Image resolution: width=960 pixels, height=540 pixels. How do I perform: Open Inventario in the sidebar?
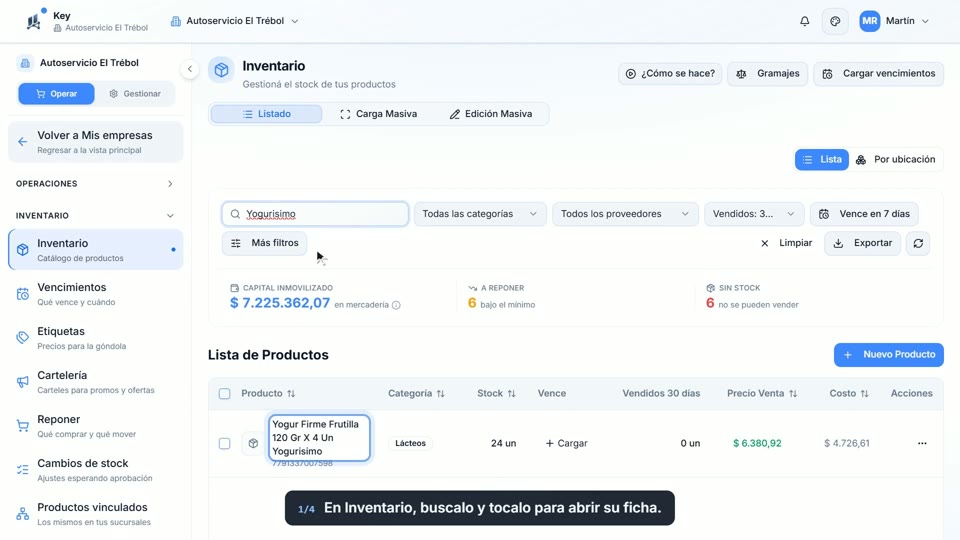[x=96, y=250]
